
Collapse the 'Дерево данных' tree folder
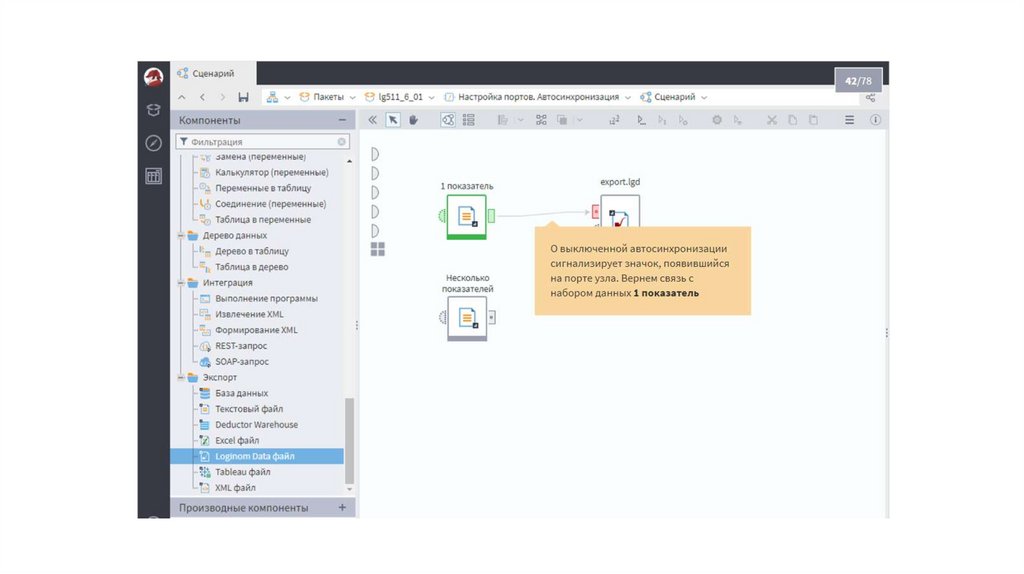[x=181, y=236]
